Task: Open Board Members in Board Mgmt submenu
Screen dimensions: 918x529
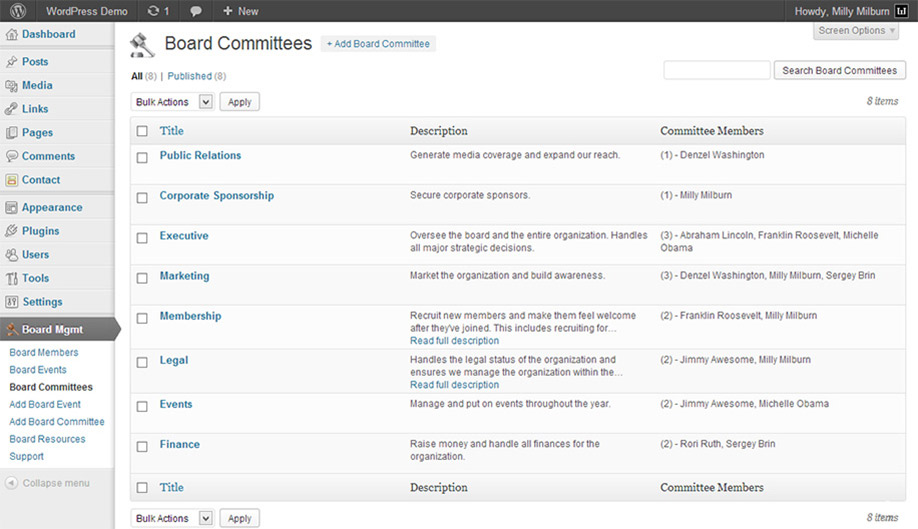Action: [x=44, y=353]
